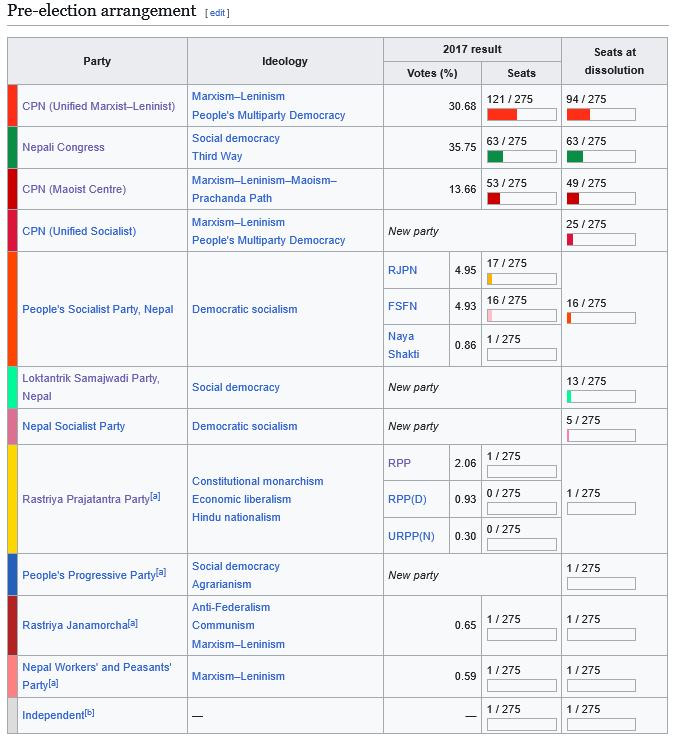673x740 pixels.
Task: Open the FSFN party link
Action: (x=403, y=306)
